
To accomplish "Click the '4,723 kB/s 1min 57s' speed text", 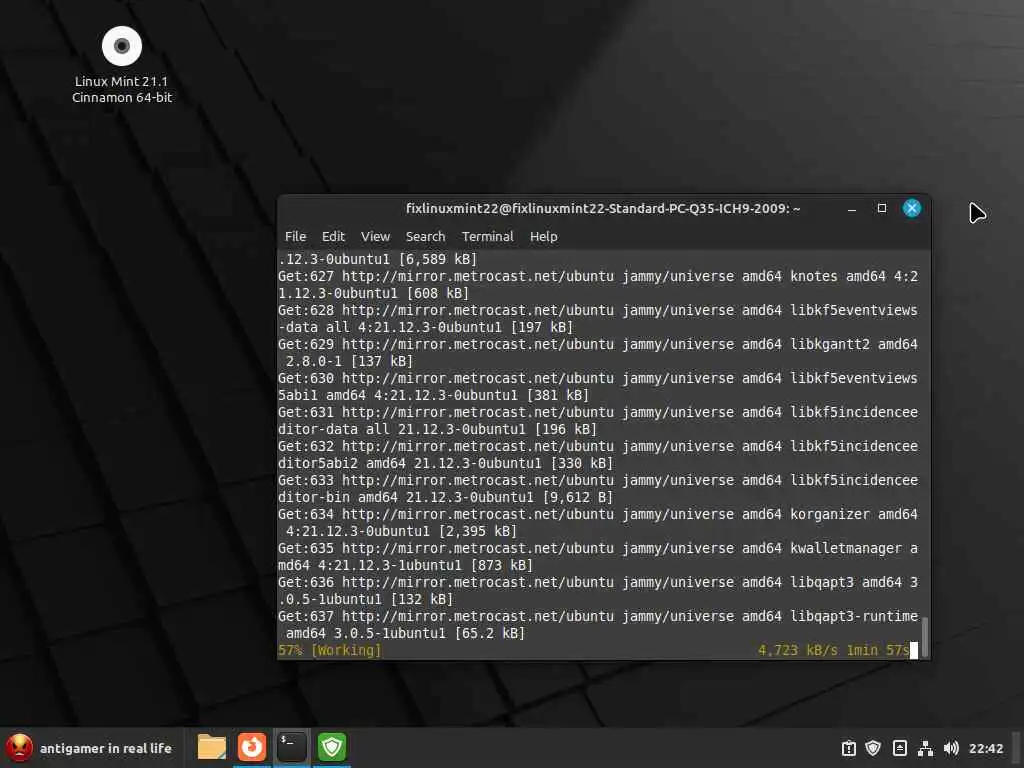I will point(833,650).
